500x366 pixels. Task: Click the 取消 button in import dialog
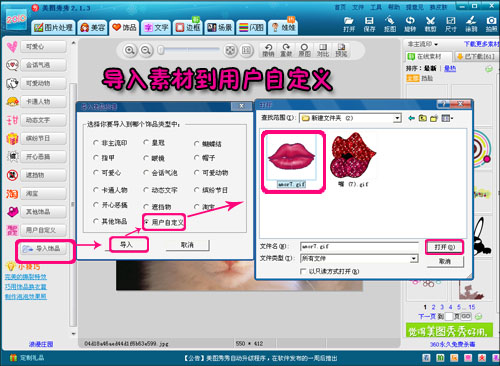point(187,245)
